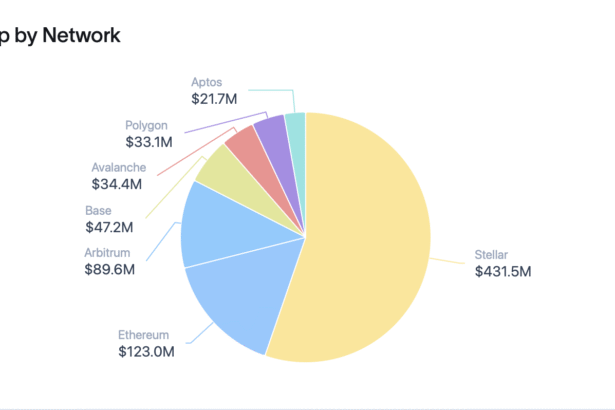This screenshot has width=615, height=410.
Task: Click the teal Aptos pie slice
Action: pos(296,130)
